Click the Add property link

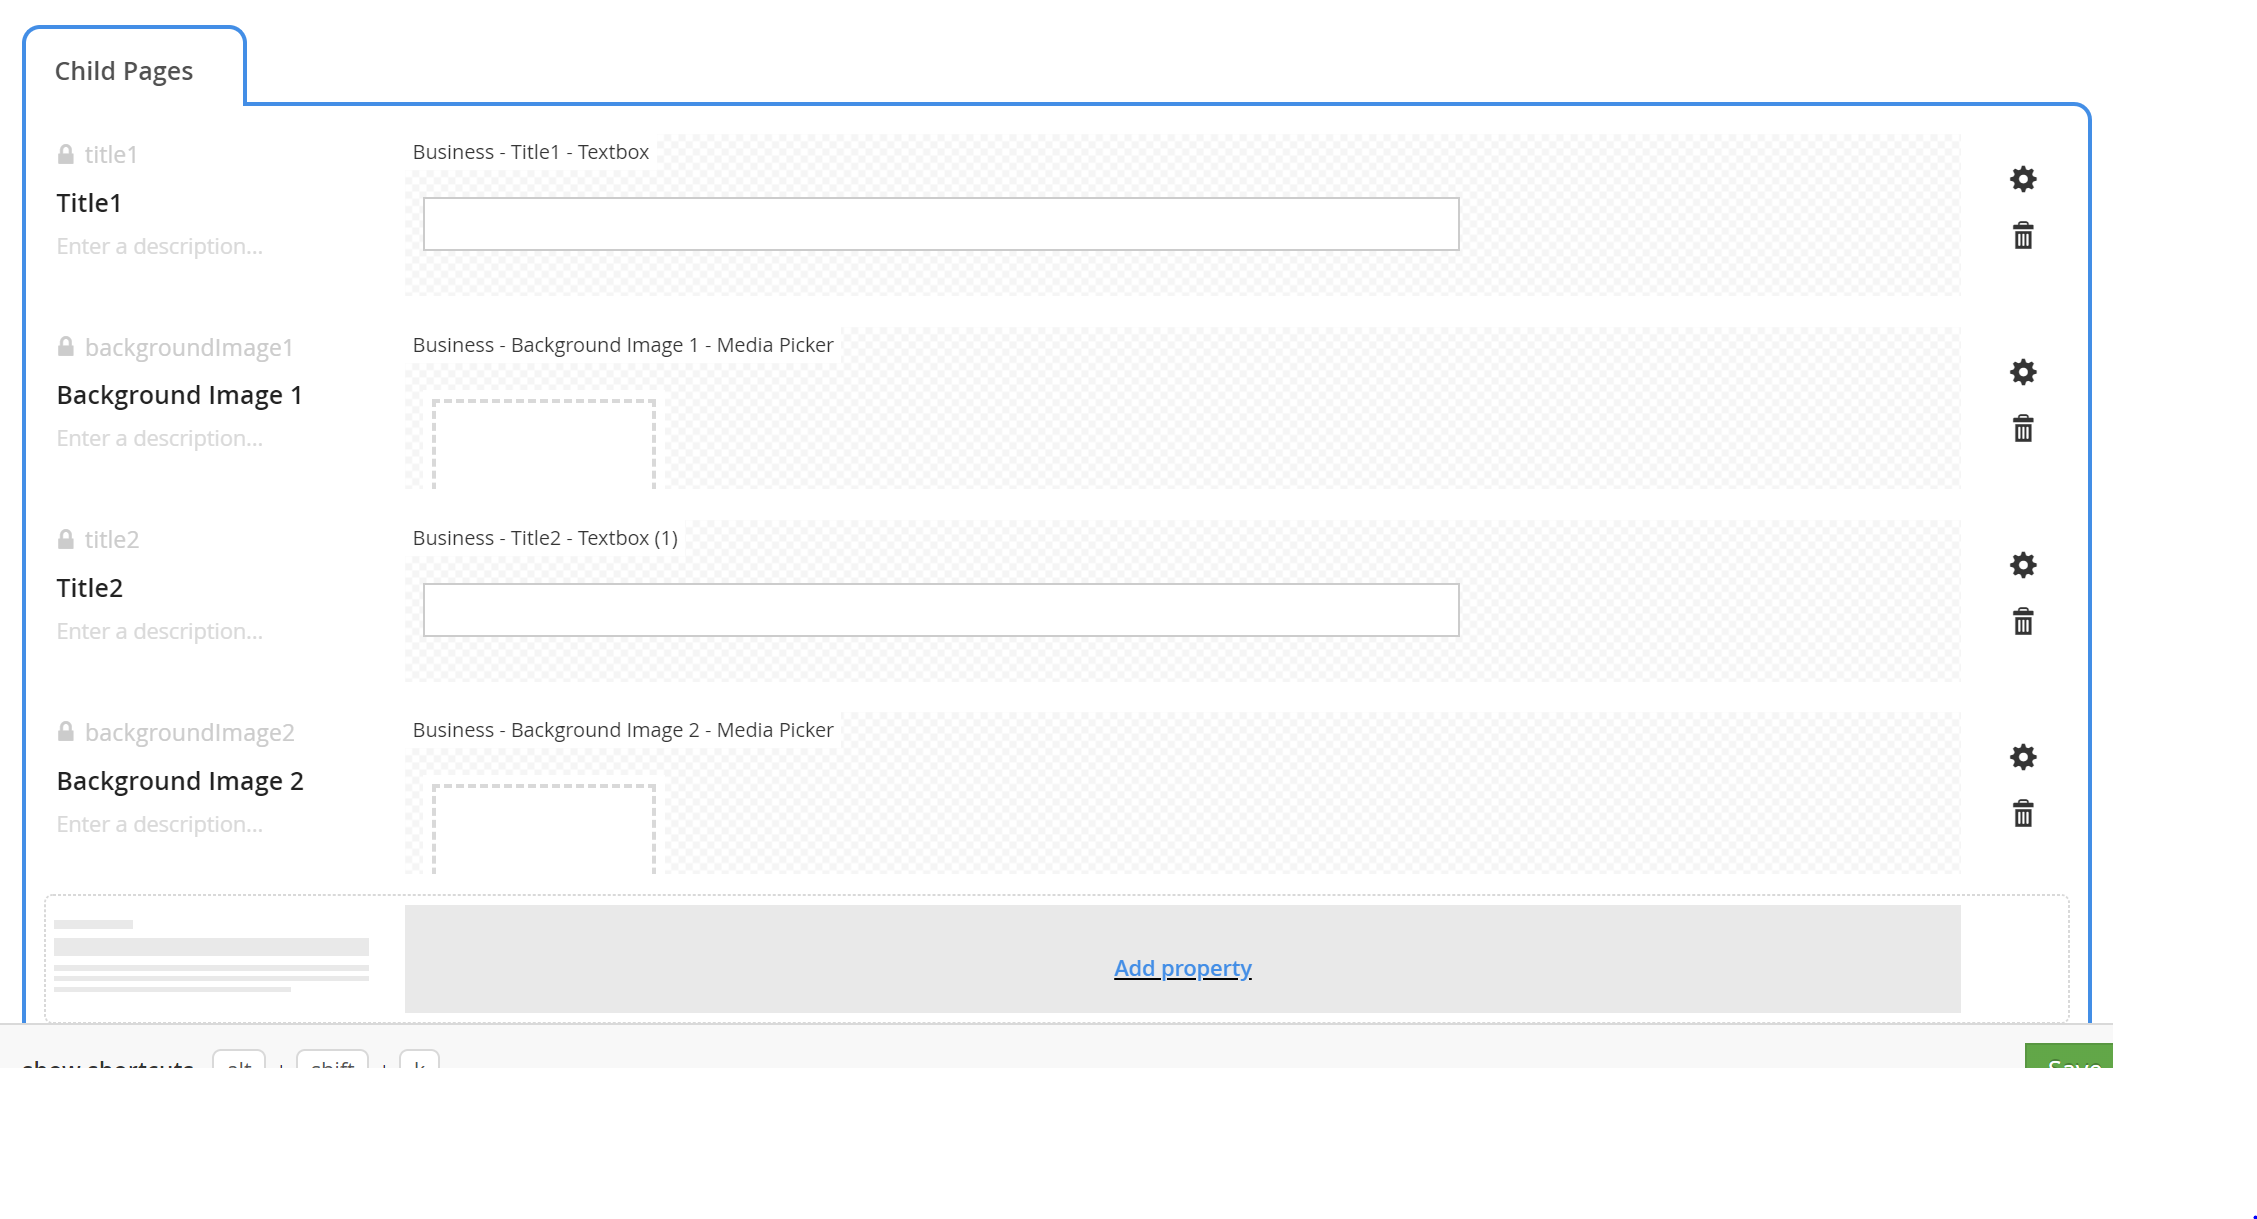tap(1182, 968)
